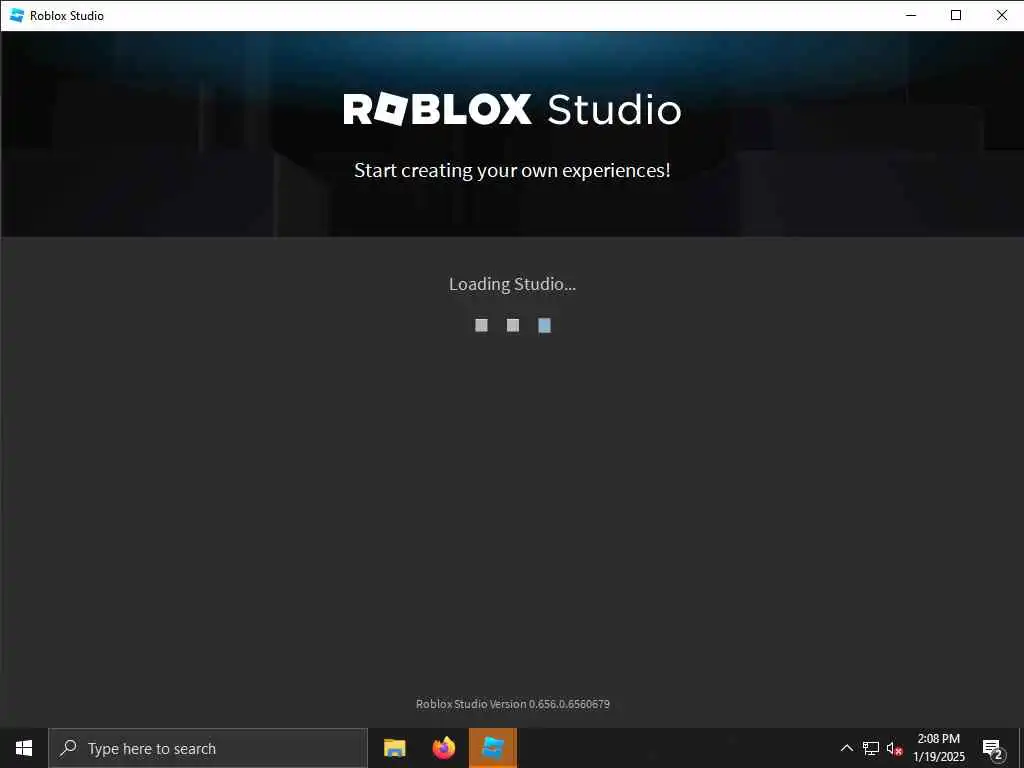Open network status in the system tray

click(x=871, y=748)
